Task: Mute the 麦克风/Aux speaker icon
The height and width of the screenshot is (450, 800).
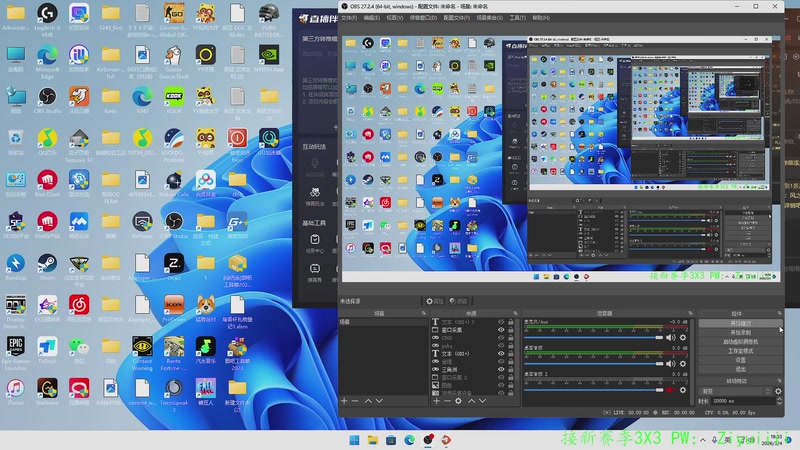Action: coord(670,337)
